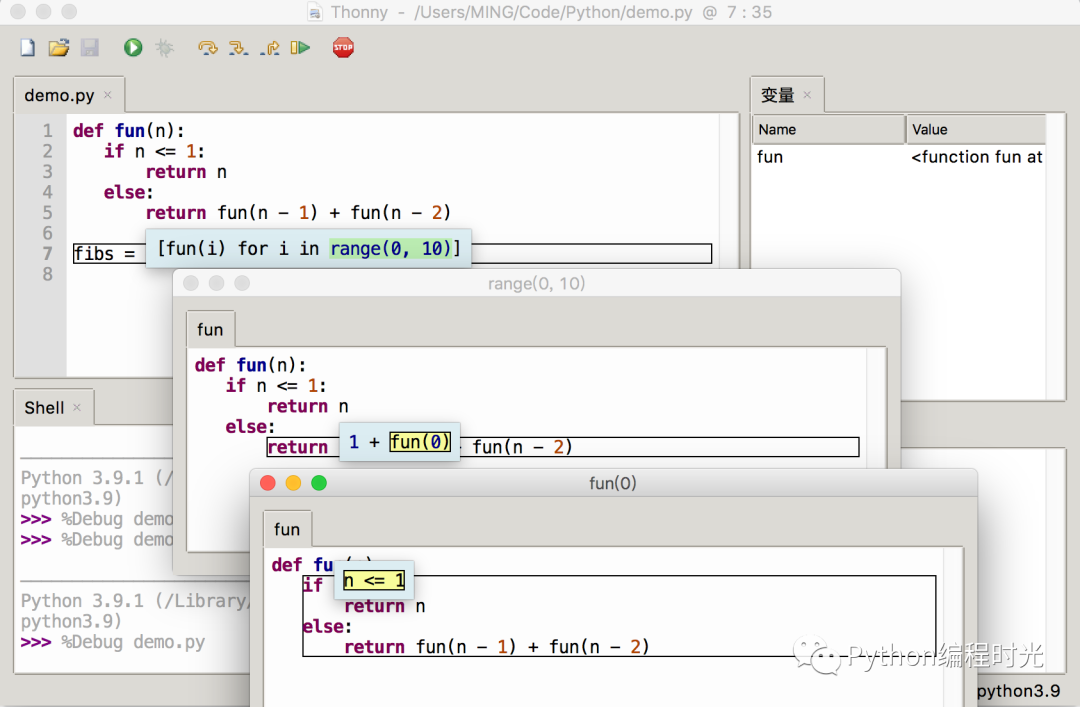Click the fun(0) window title bar
Screen dimensions: 1080x707
(x=613, y=483)
